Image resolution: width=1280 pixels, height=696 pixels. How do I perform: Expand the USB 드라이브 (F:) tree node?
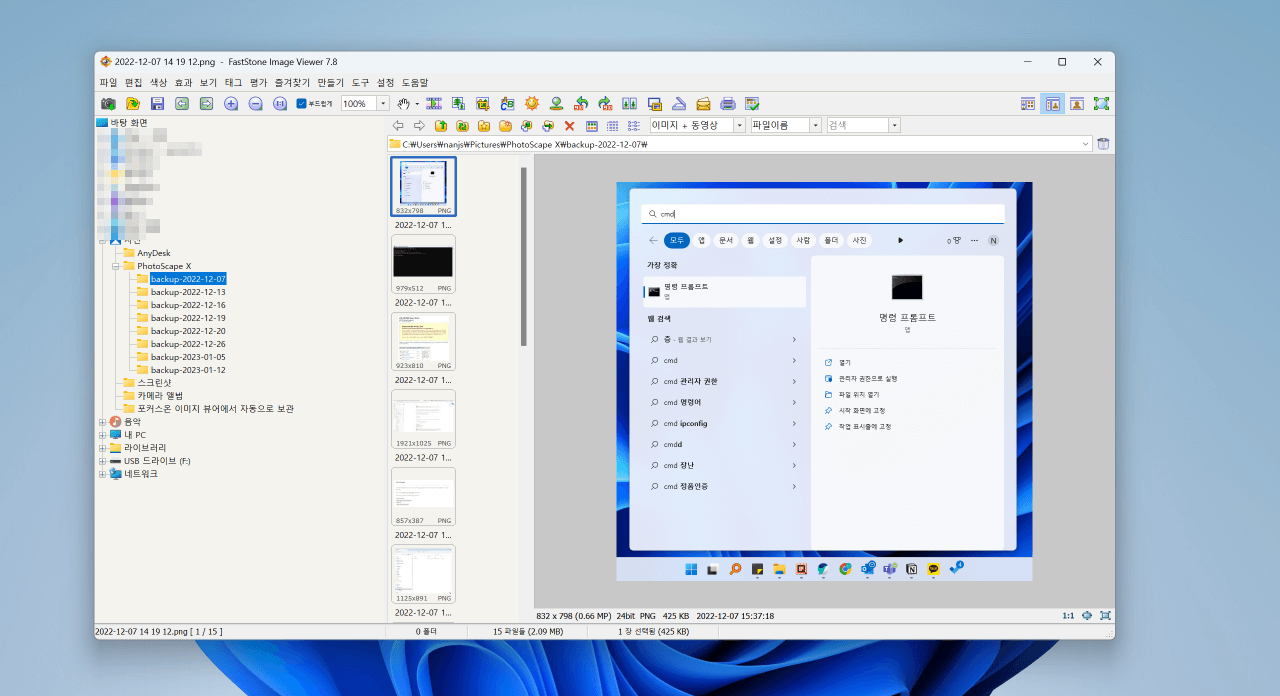click(102, 461)
